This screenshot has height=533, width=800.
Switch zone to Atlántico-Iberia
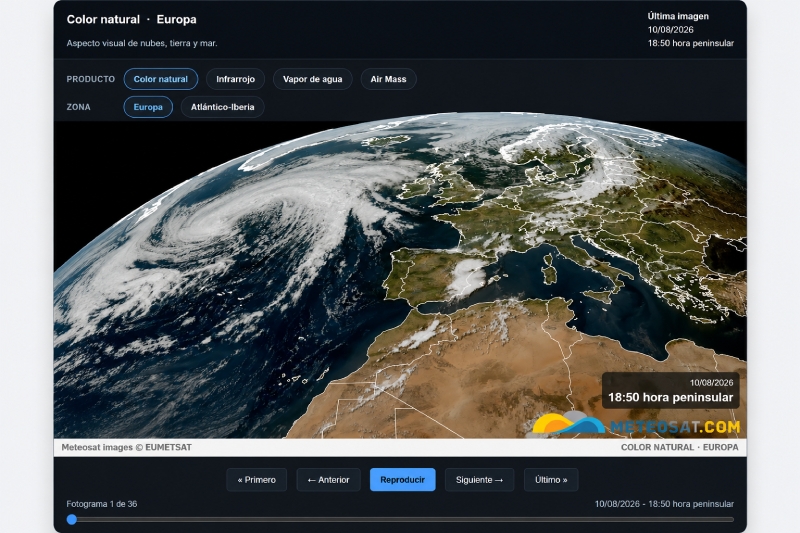tap(222, 107)
